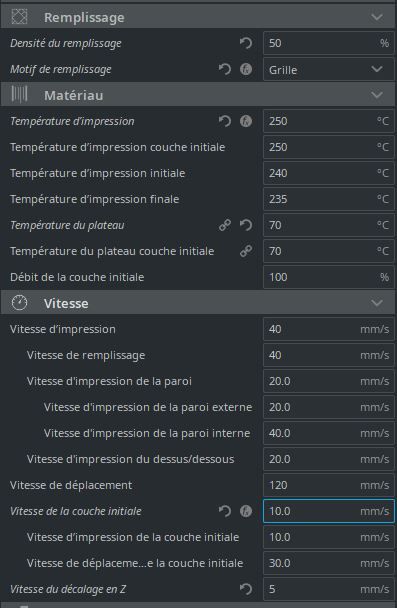Click formula icon beside Vitesse de la couche initiale
This screenshot has width=397, height=608.
pos(246,511)
